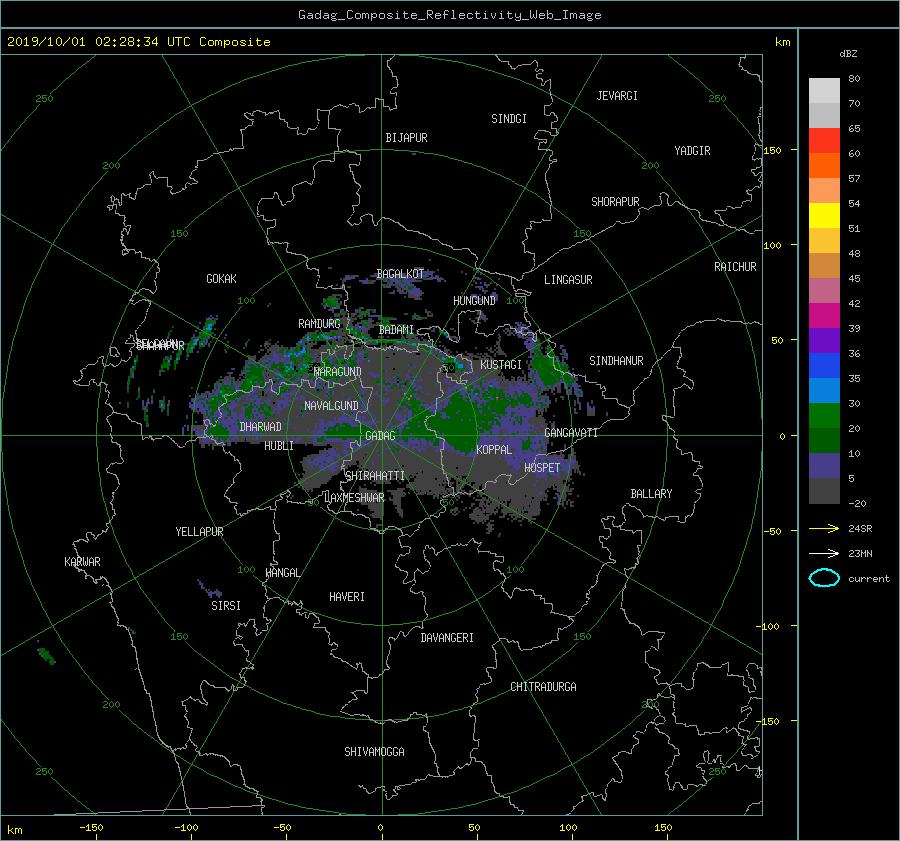900x841 pixels.
Task: Click the SIRSI label
Action: tap(226, 606)
